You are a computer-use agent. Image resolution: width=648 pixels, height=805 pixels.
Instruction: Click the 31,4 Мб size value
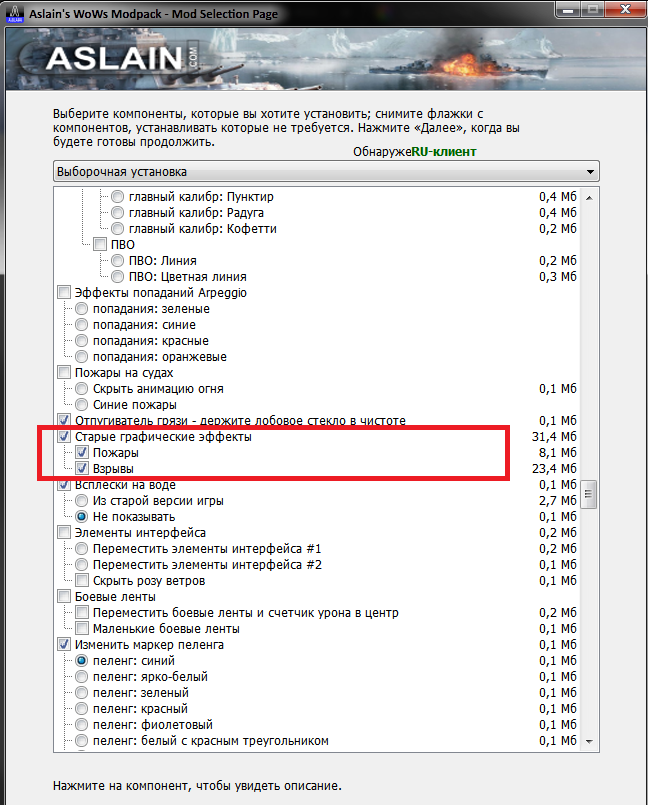[x=554, y=436]
